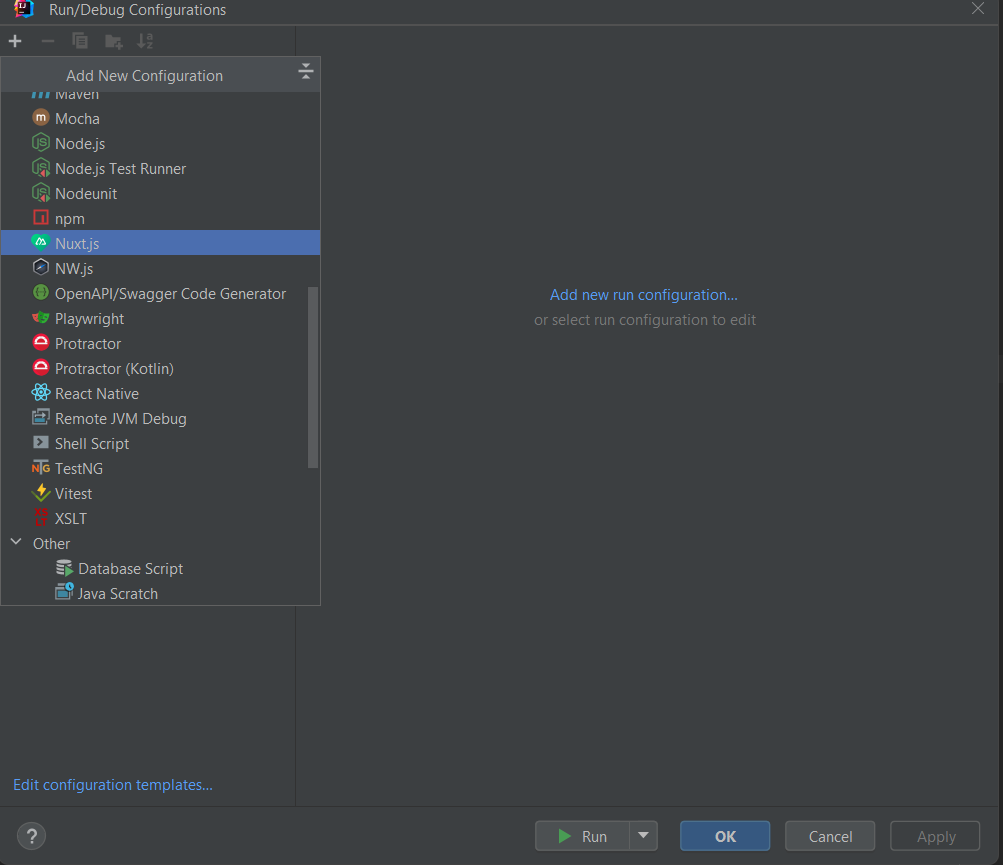
Task: Select OpenAPI/Swagger Code Generator text entry
Action: point(170,294)
